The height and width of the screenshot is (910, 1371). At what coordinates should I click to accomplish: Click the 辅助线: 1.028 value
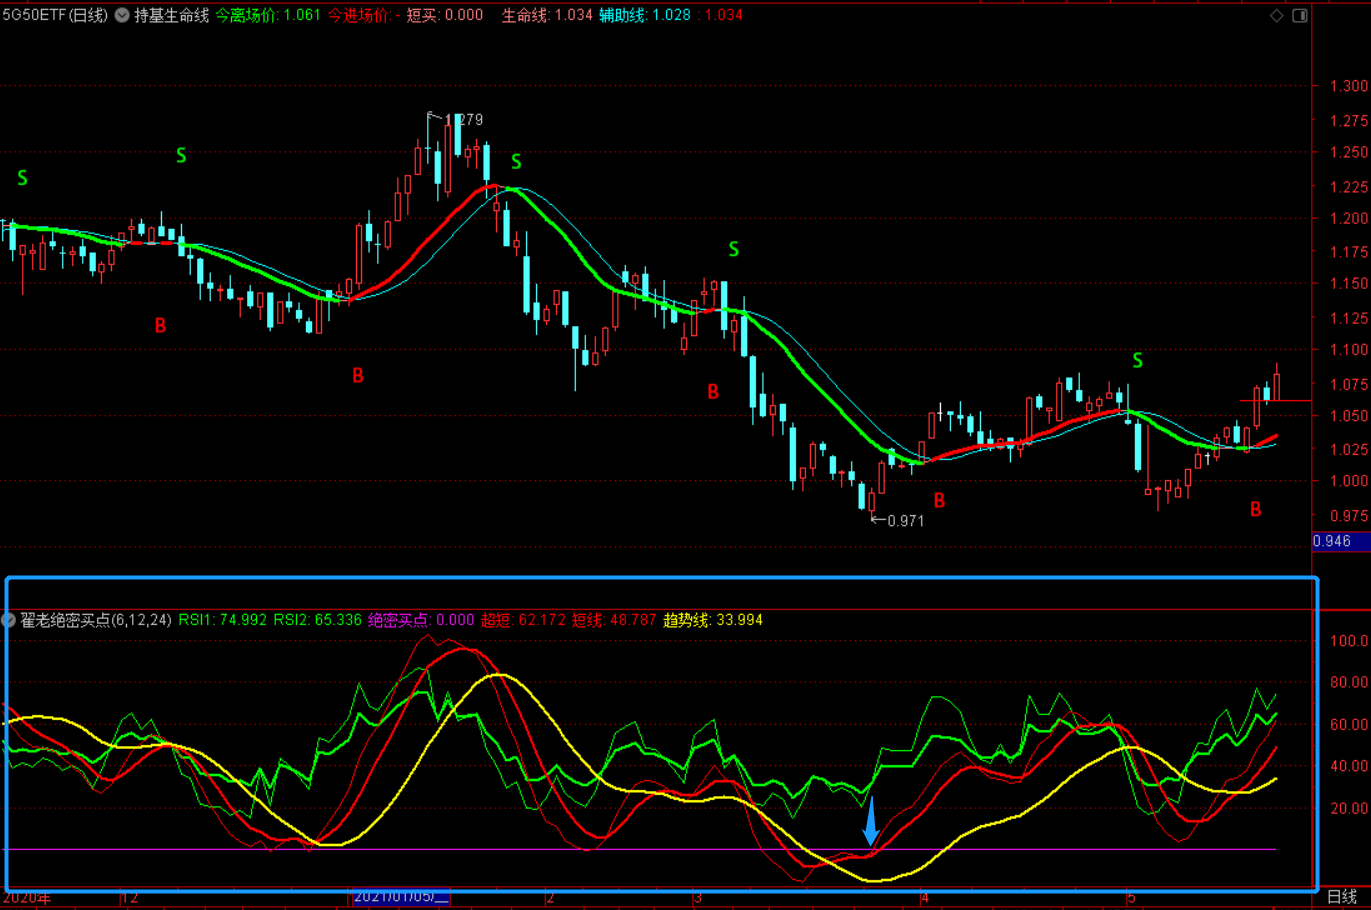click(x=645, y=15)
